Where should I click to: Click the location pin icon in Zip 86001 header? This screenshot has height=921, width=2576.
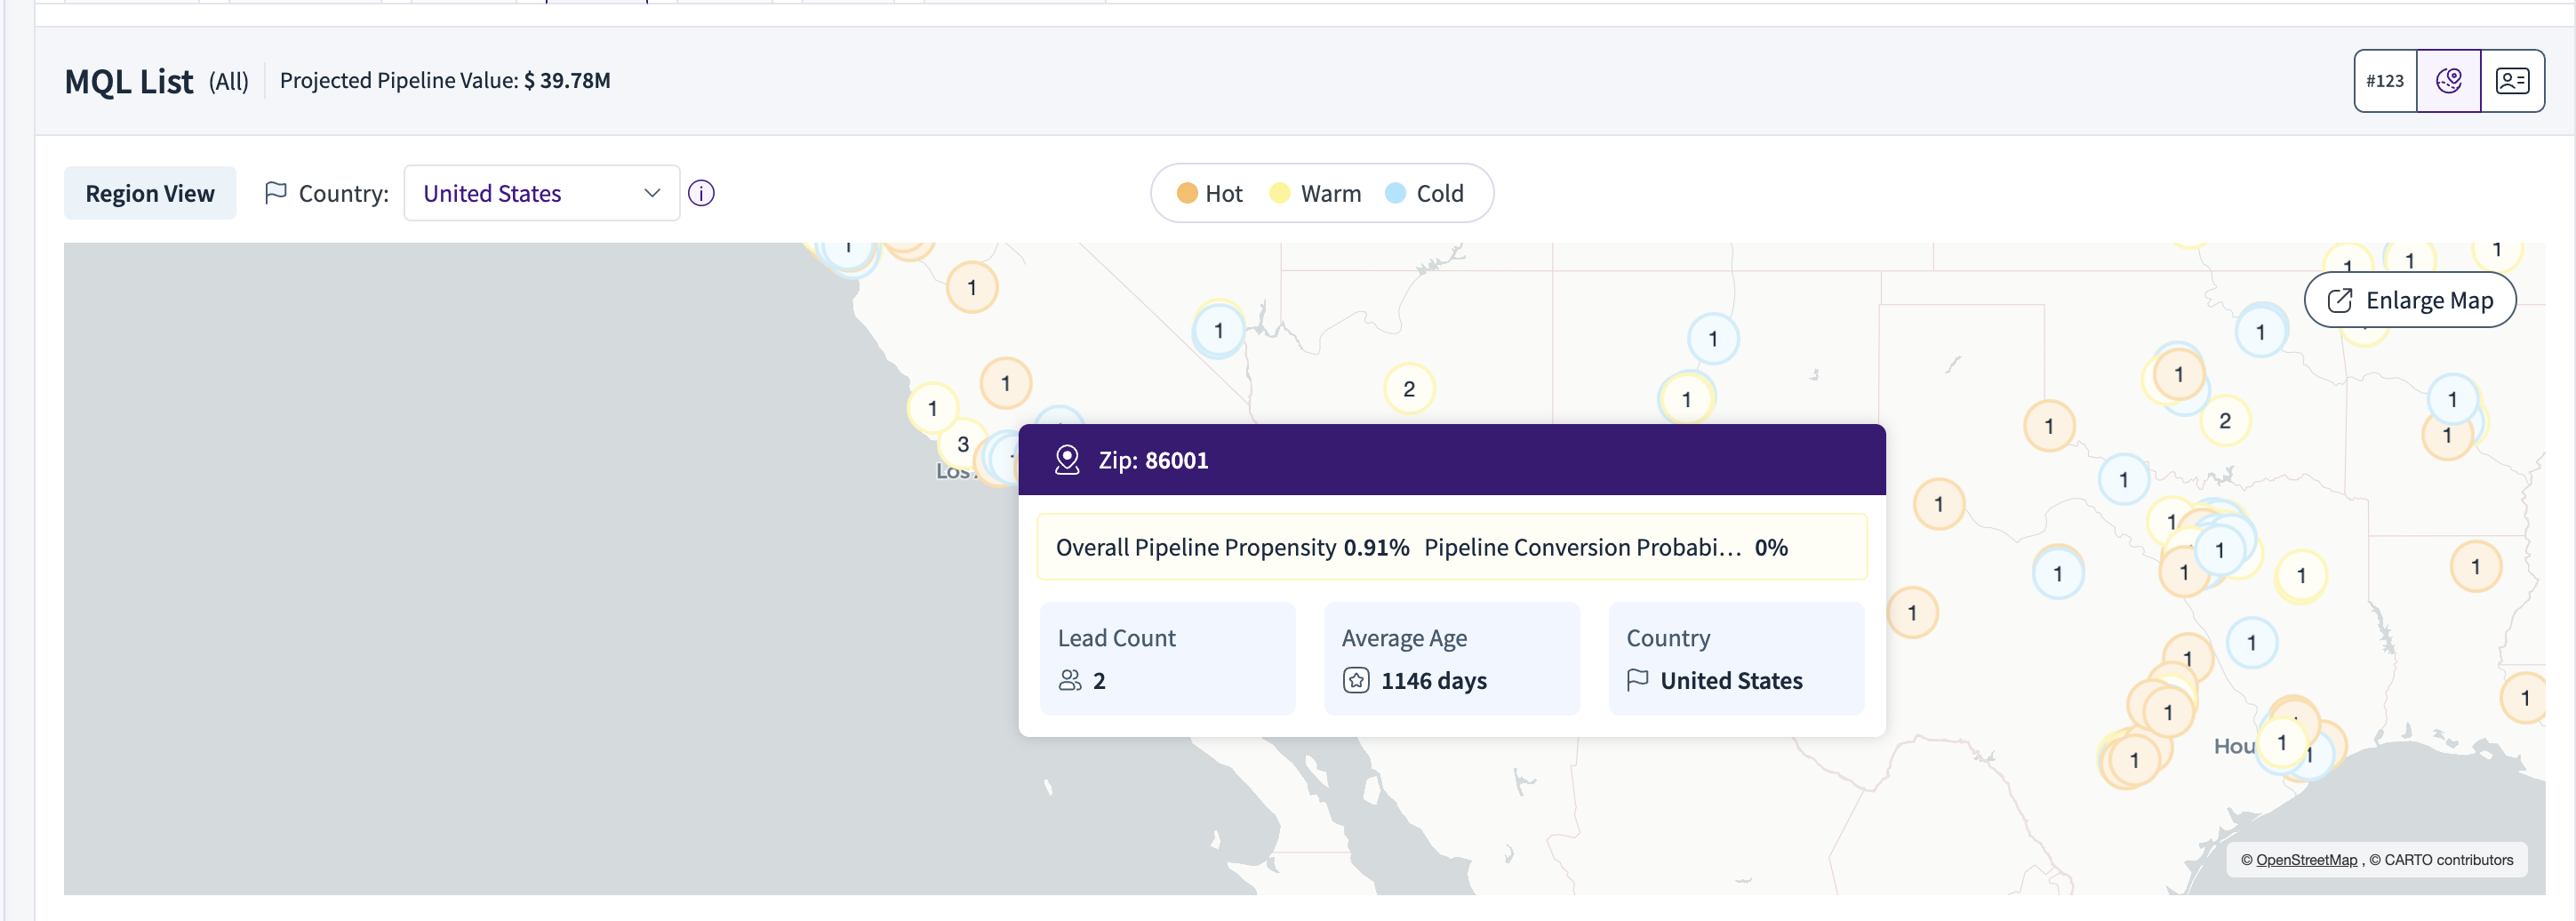[x=1067, y=460]
